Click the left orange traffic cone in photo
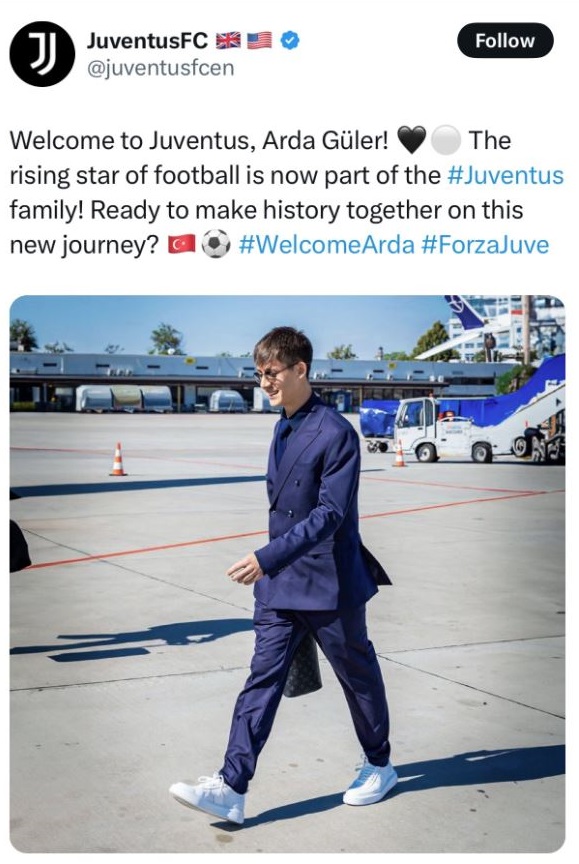Image resolution: width=579 pixels, height=864 pixels. click(x=117, y=459)
